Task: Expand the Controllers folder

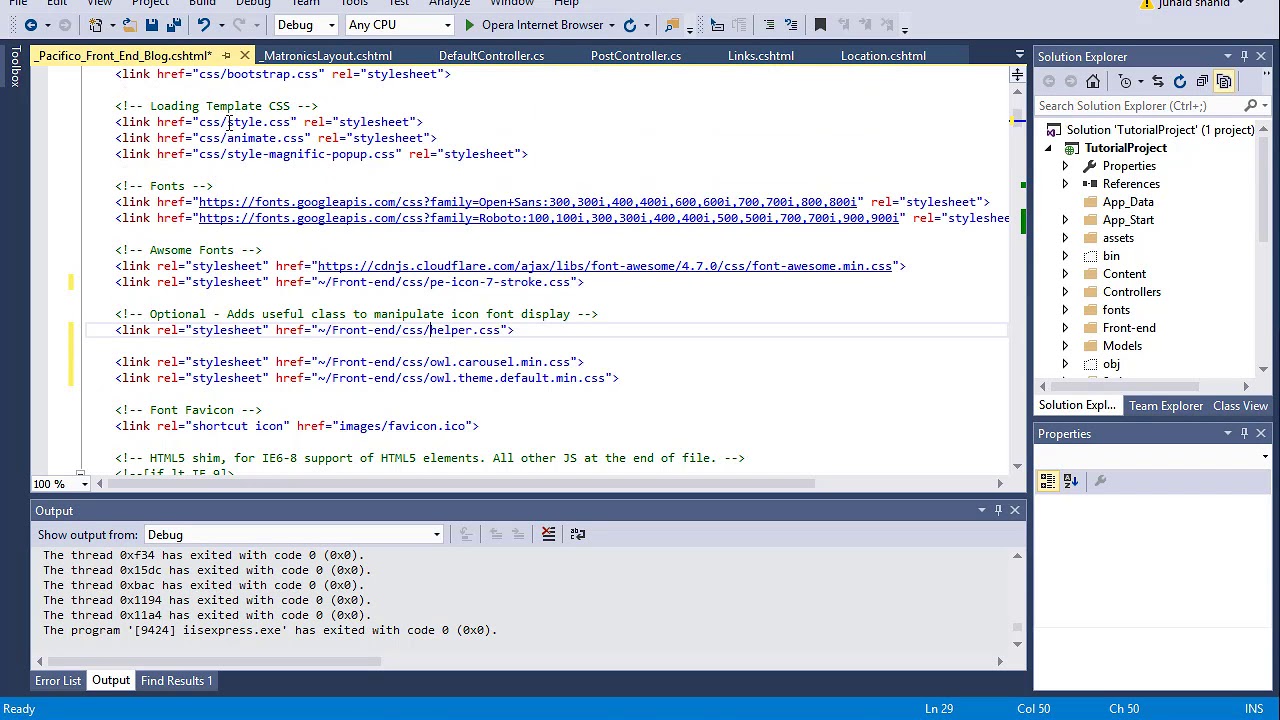Action: click(1065, 291)
